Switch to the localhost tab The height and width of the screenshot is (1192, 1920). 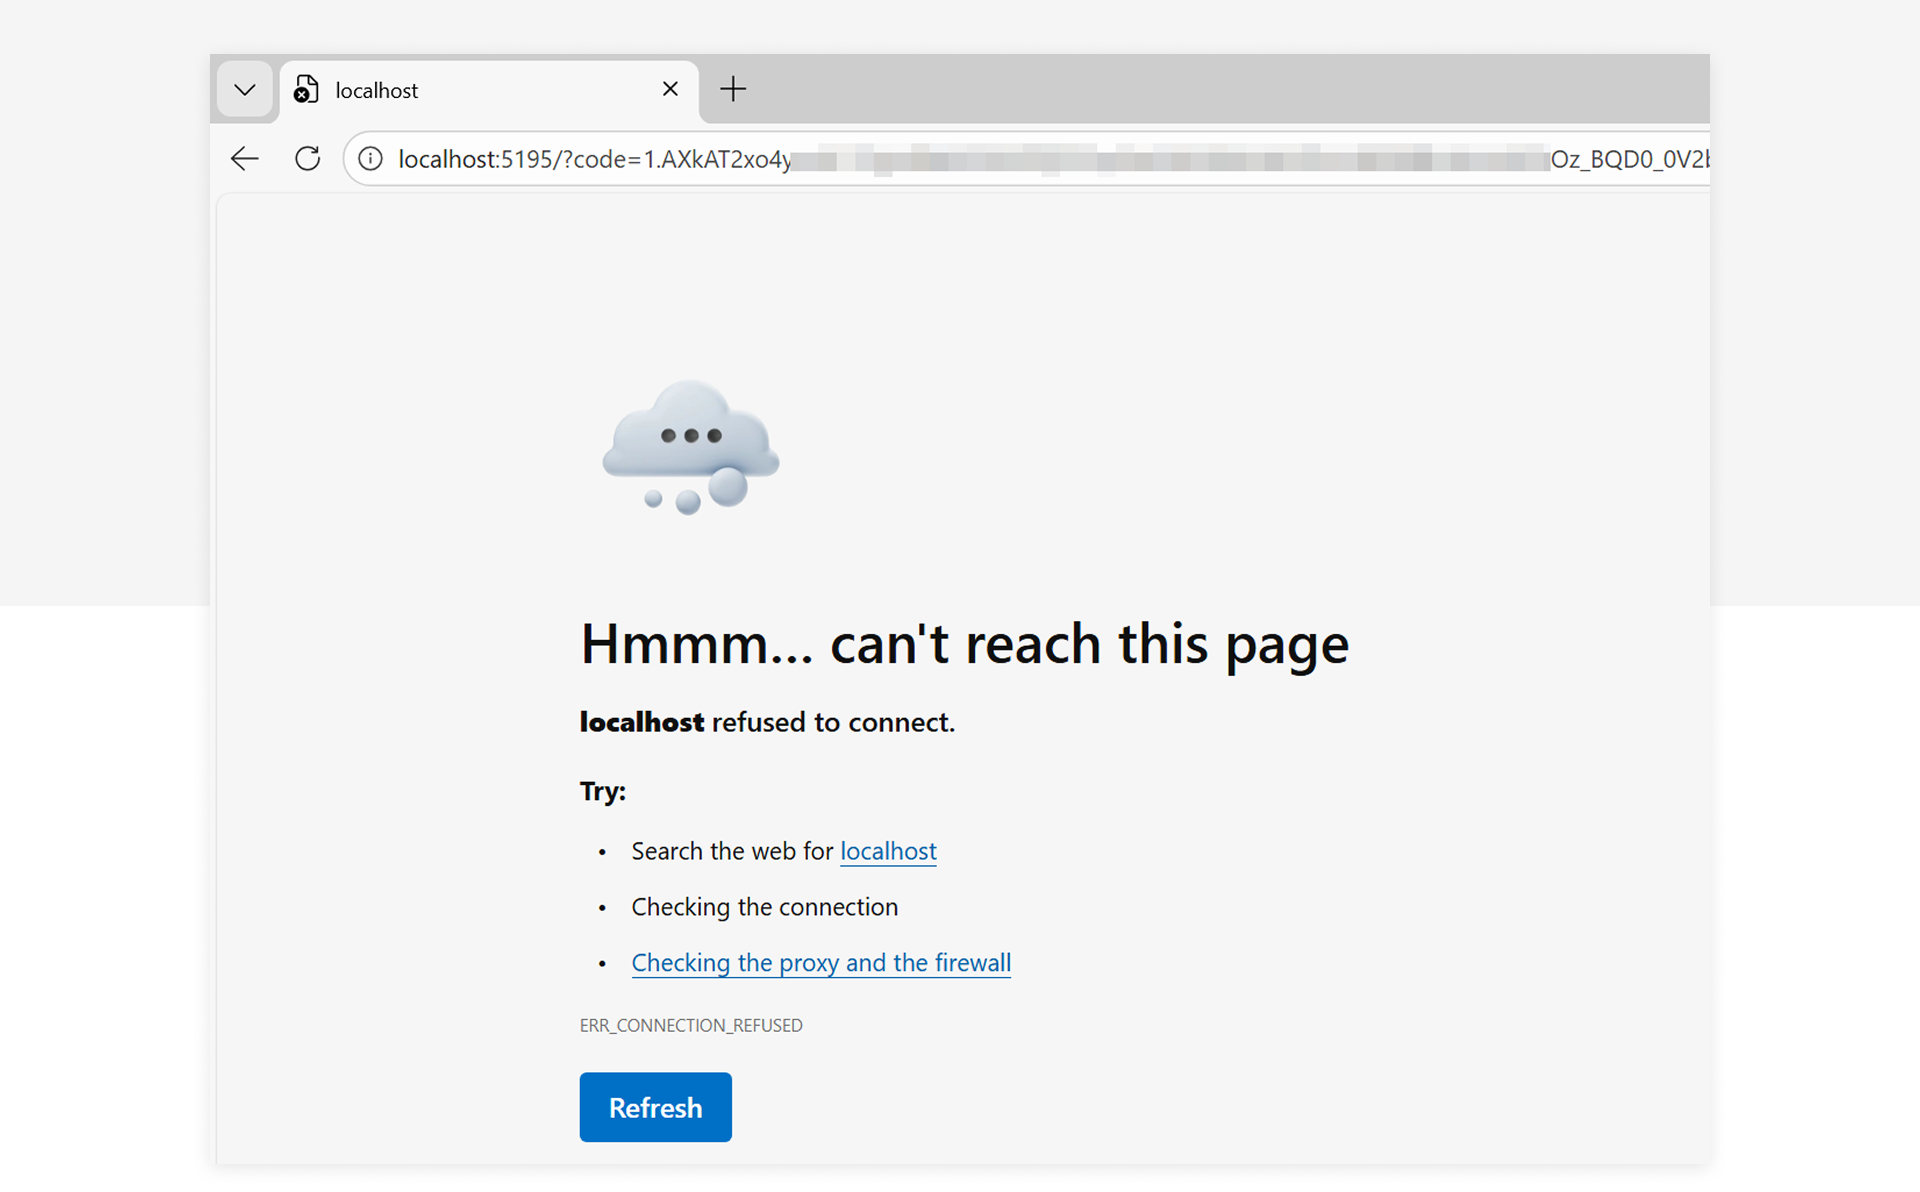[450, 89]
